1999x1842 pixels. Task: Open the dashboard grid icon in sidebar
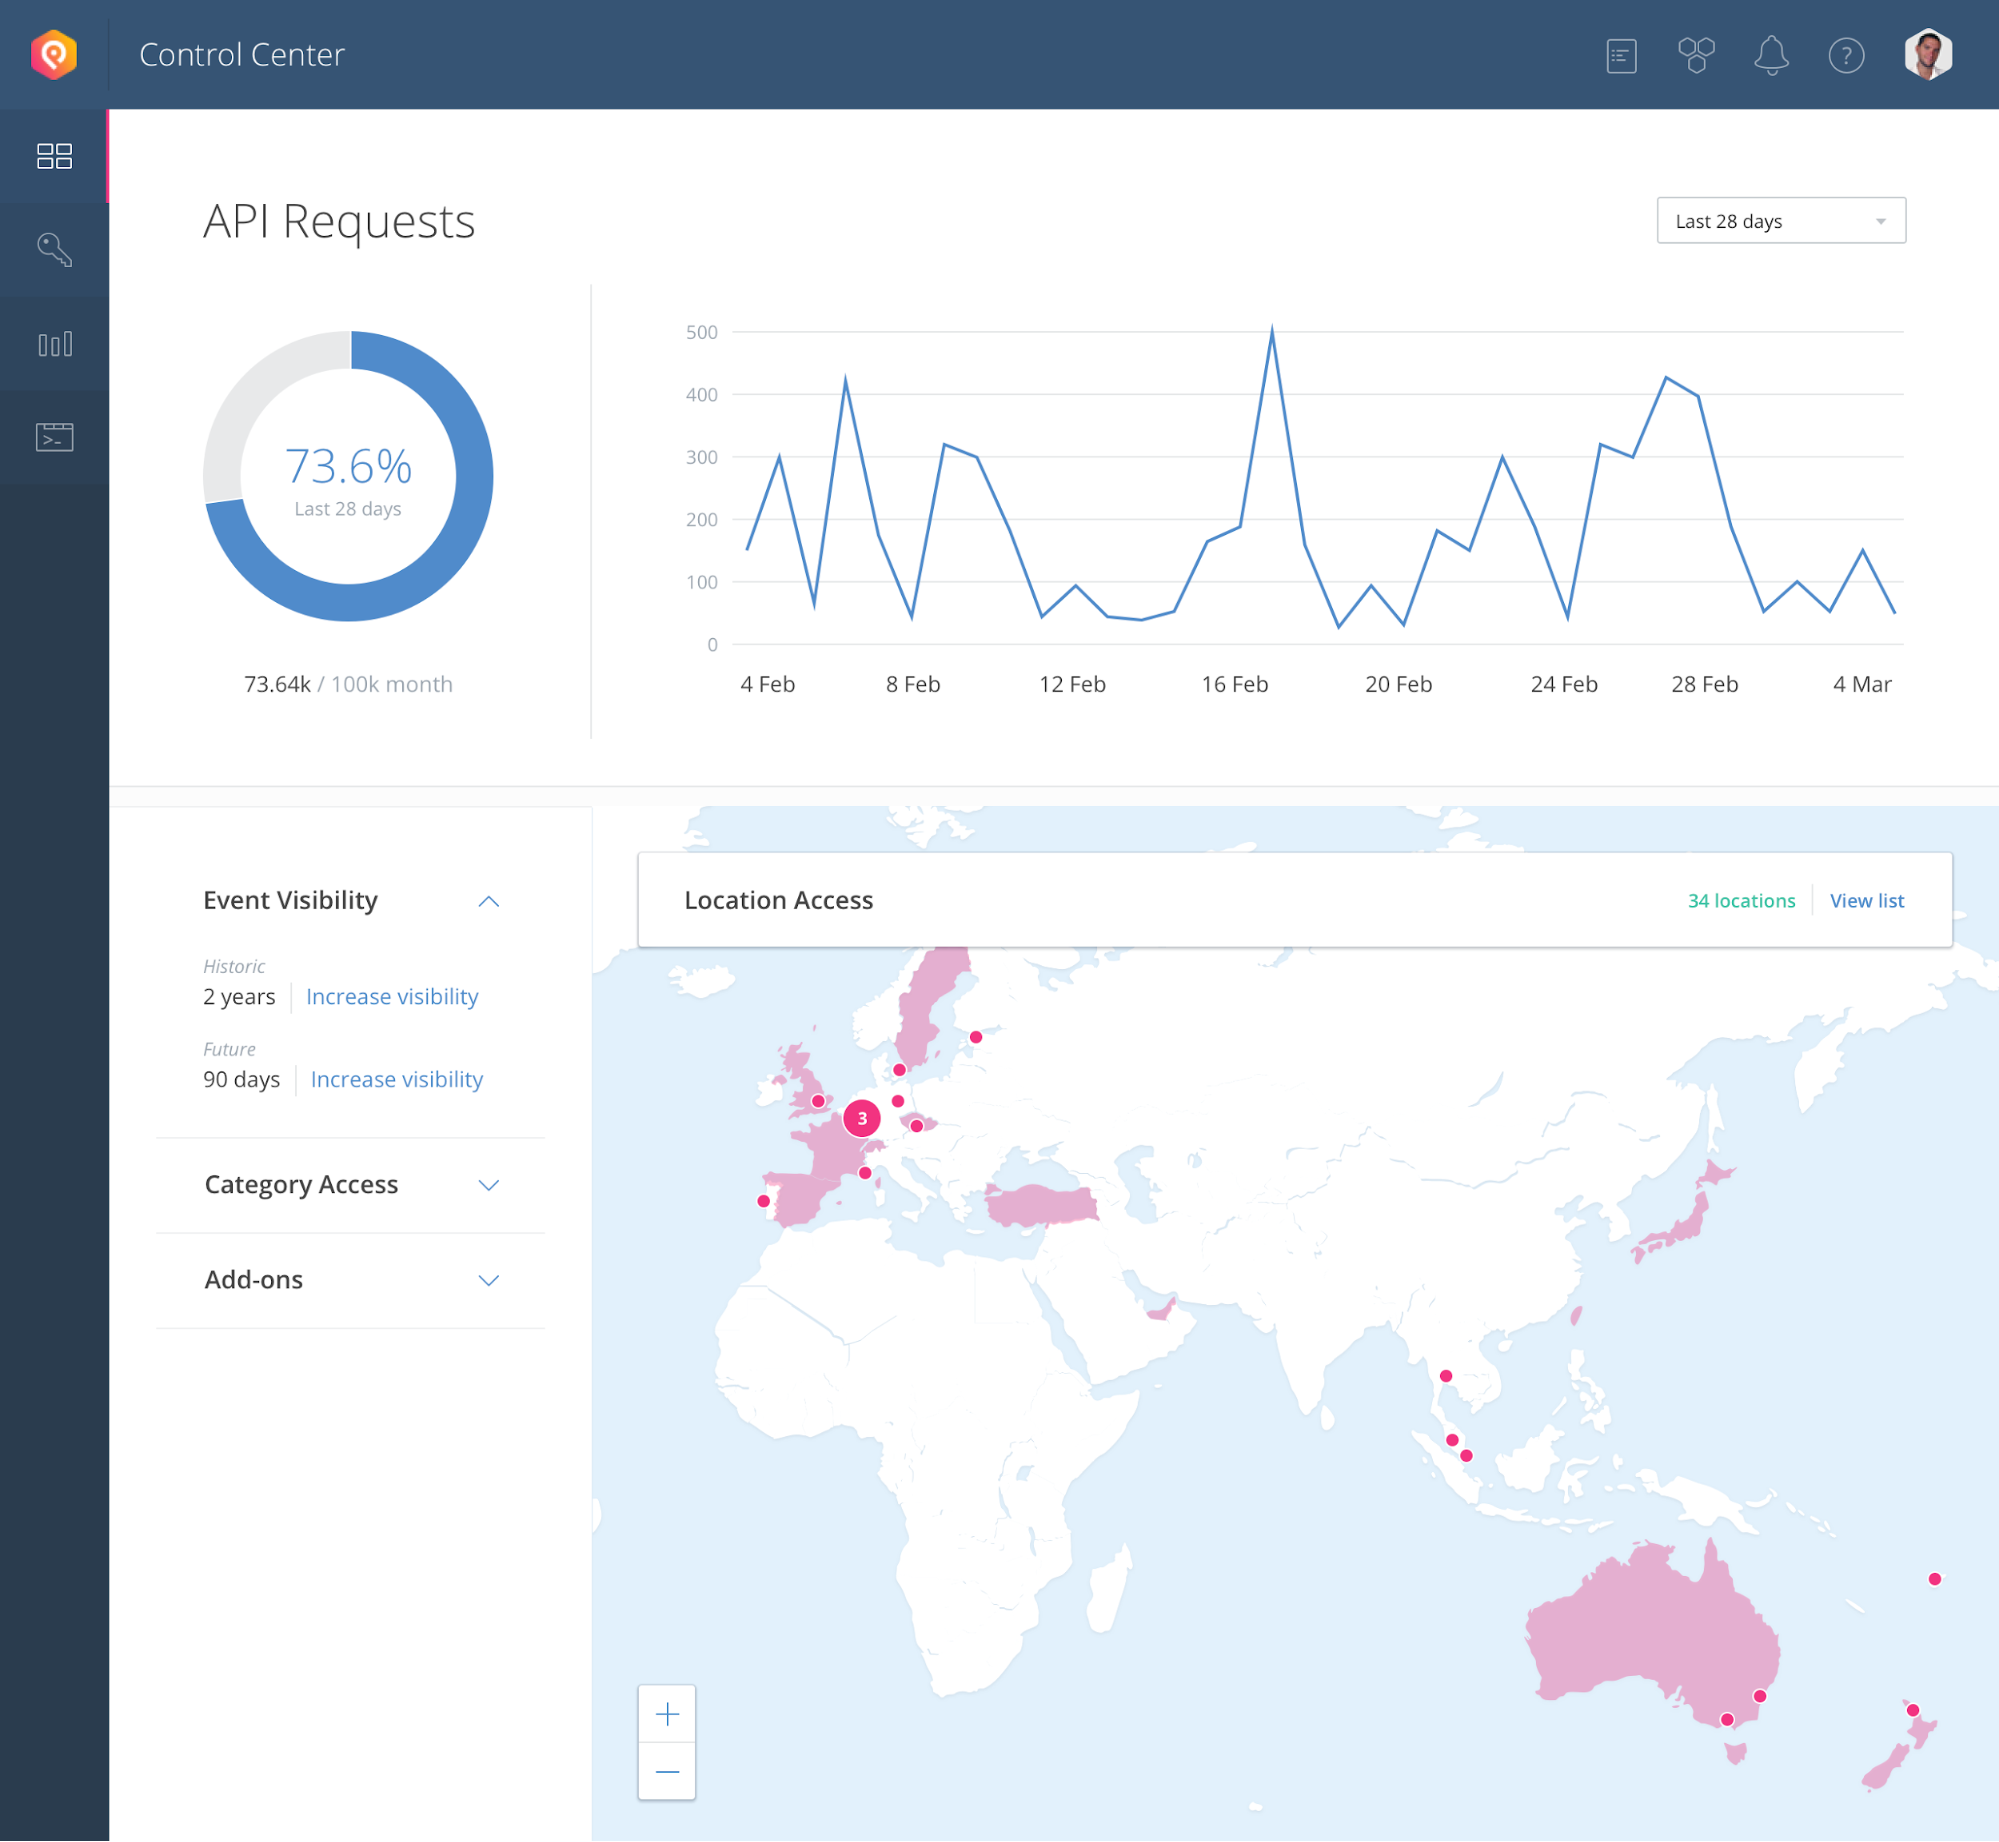[x=54, y=156]
